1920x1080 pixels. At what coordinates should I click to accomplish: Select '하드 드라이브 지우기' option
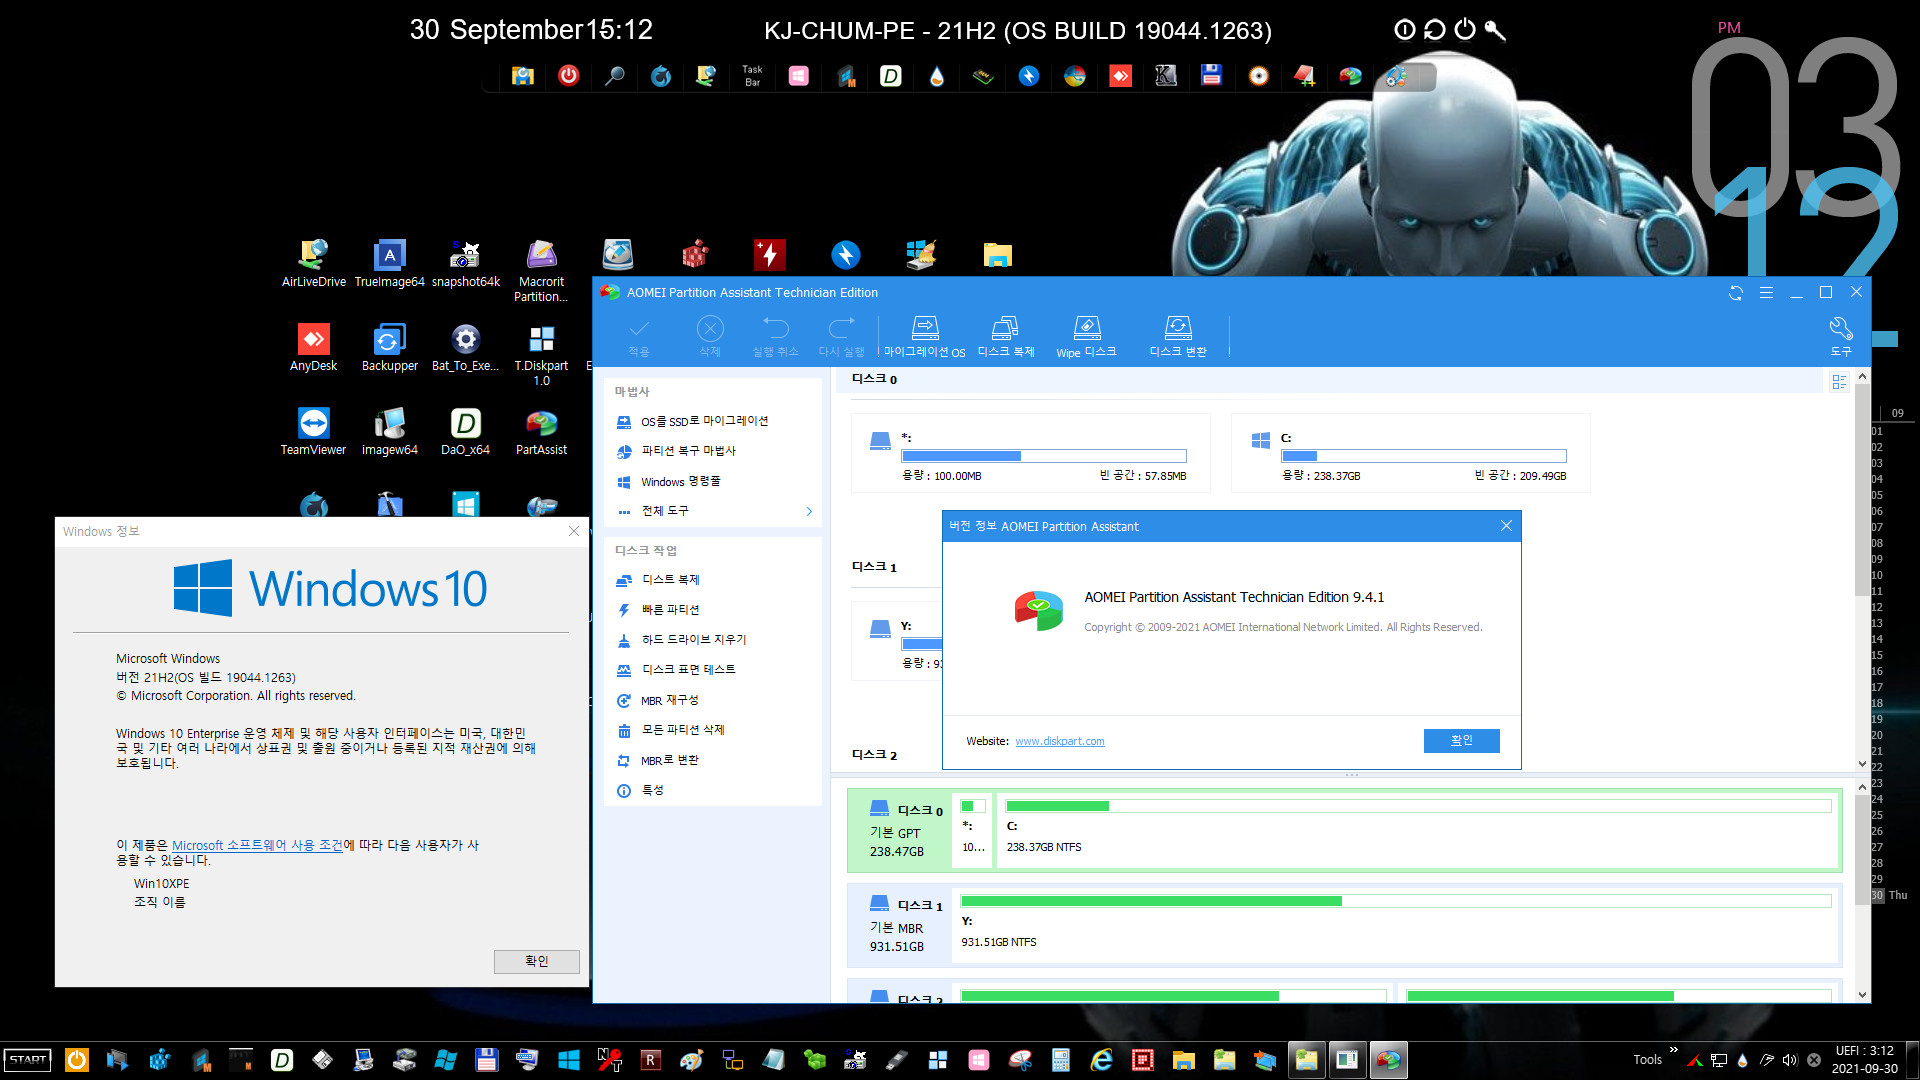point(693,640)
